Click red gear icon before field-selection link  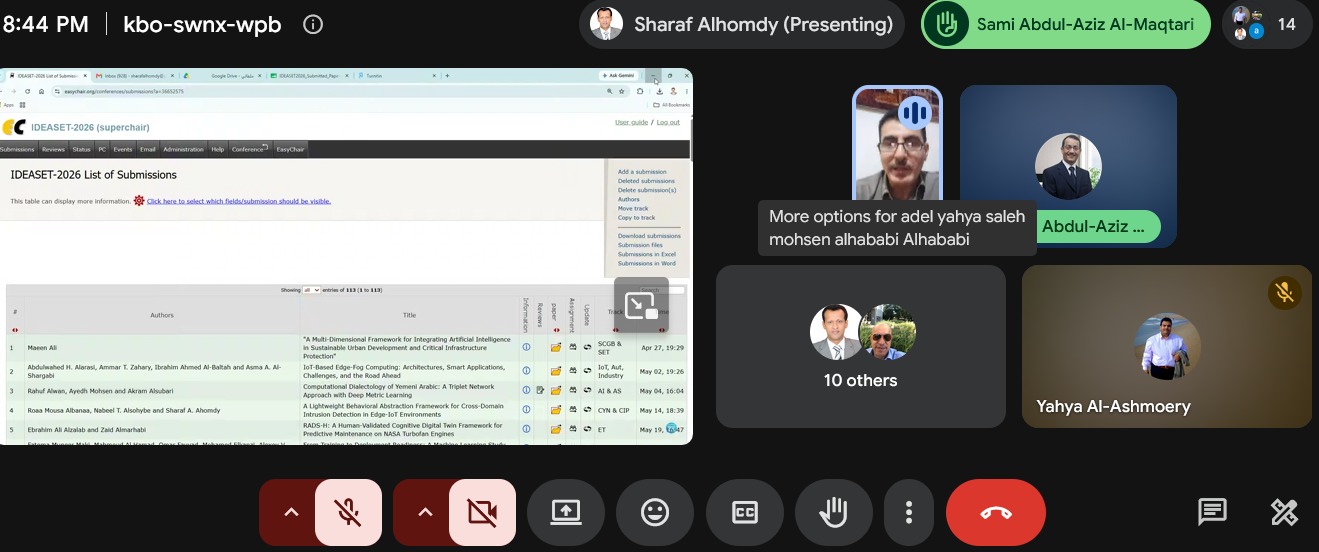click(139, 201)
